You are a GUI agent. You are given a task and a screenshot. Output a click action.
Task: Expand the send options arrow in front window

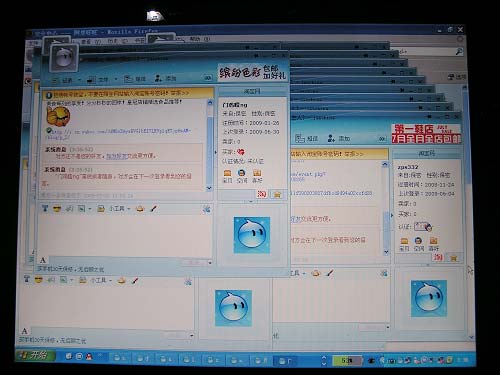point(210,263)
